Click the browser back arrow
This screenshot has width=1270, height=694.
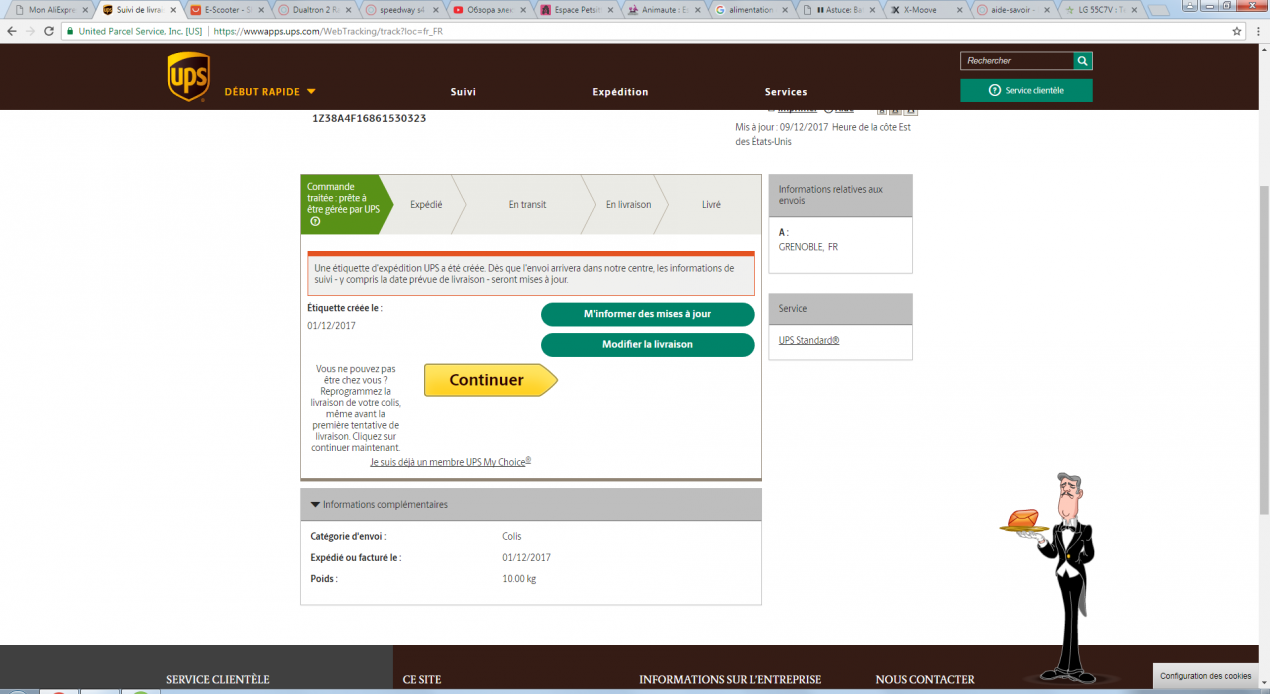click(x=11, y=31)
